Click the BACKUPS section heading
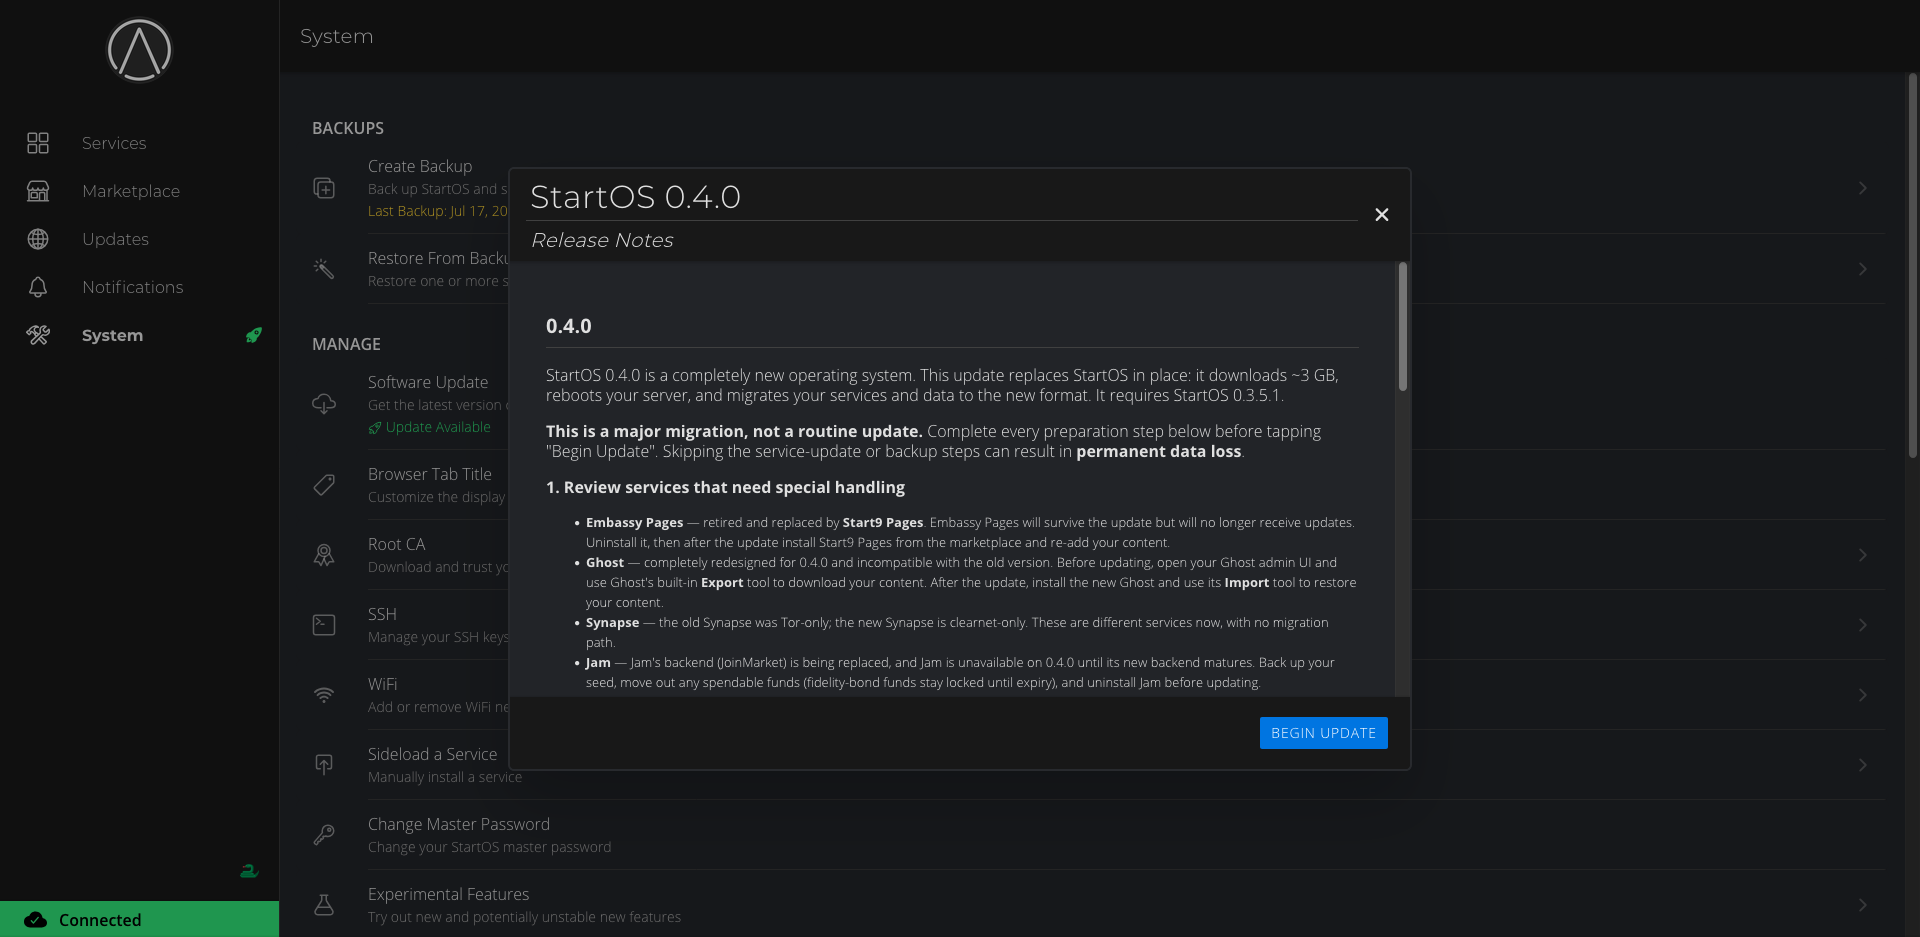Image resolution: width=1920 pixels, height=937 pixels. 348,128
